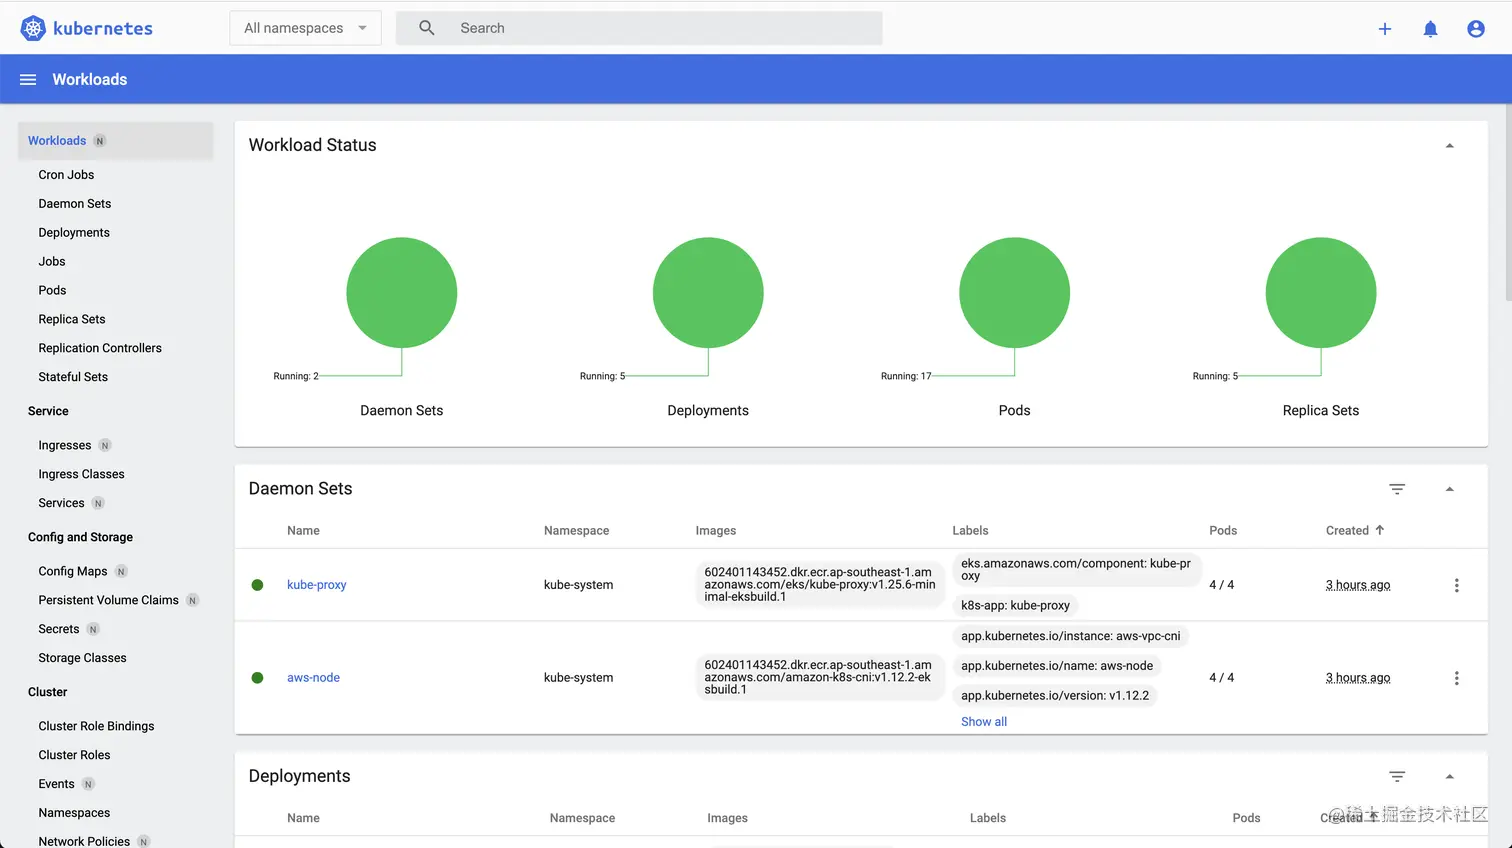
Task: Click the Deployments filter icon
Action: (x=1397, y=777)
